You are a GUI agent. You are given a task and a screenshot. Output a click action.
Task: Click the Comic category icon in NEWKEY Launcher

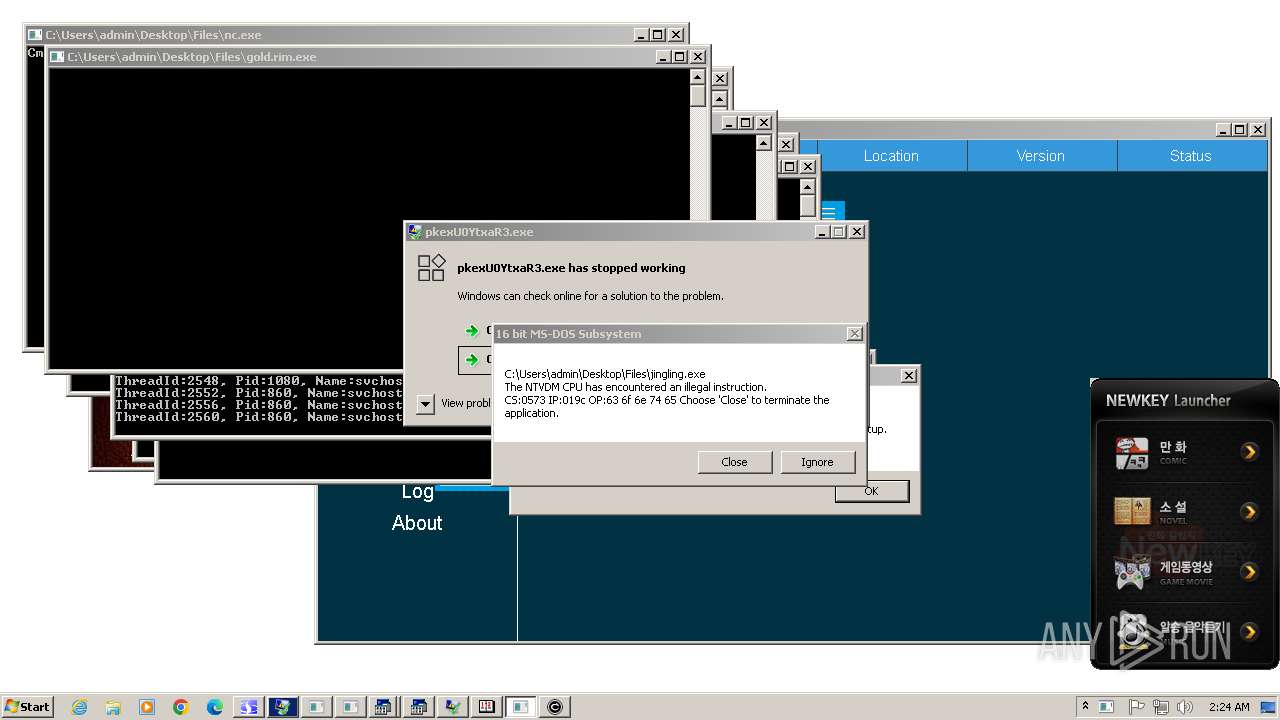[1132, 453]
